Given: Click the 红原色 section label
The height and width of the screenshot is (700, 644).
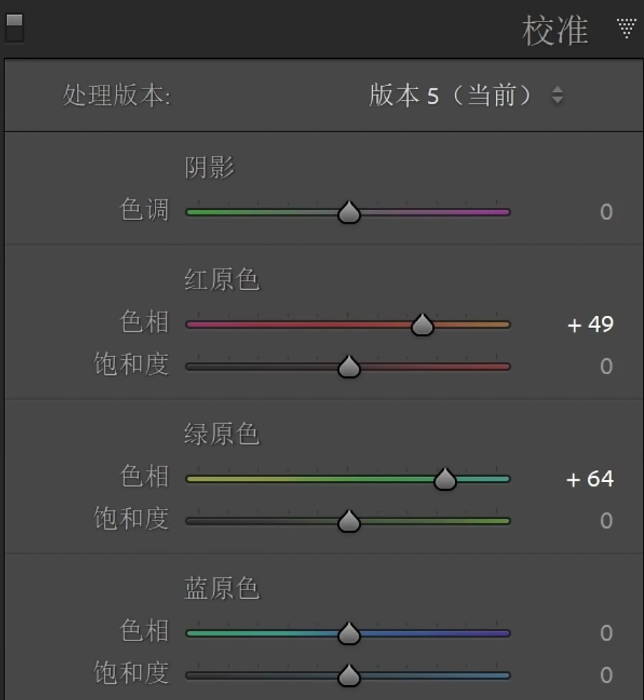Looking at the screenshot, I should pyautogui.click(x=222, y=280).
